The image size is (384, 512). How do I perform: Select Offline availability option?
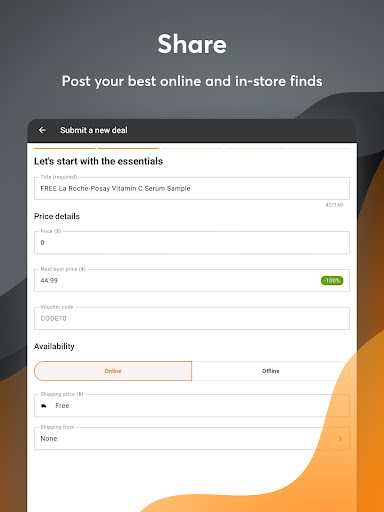click(x=271, y=371)
